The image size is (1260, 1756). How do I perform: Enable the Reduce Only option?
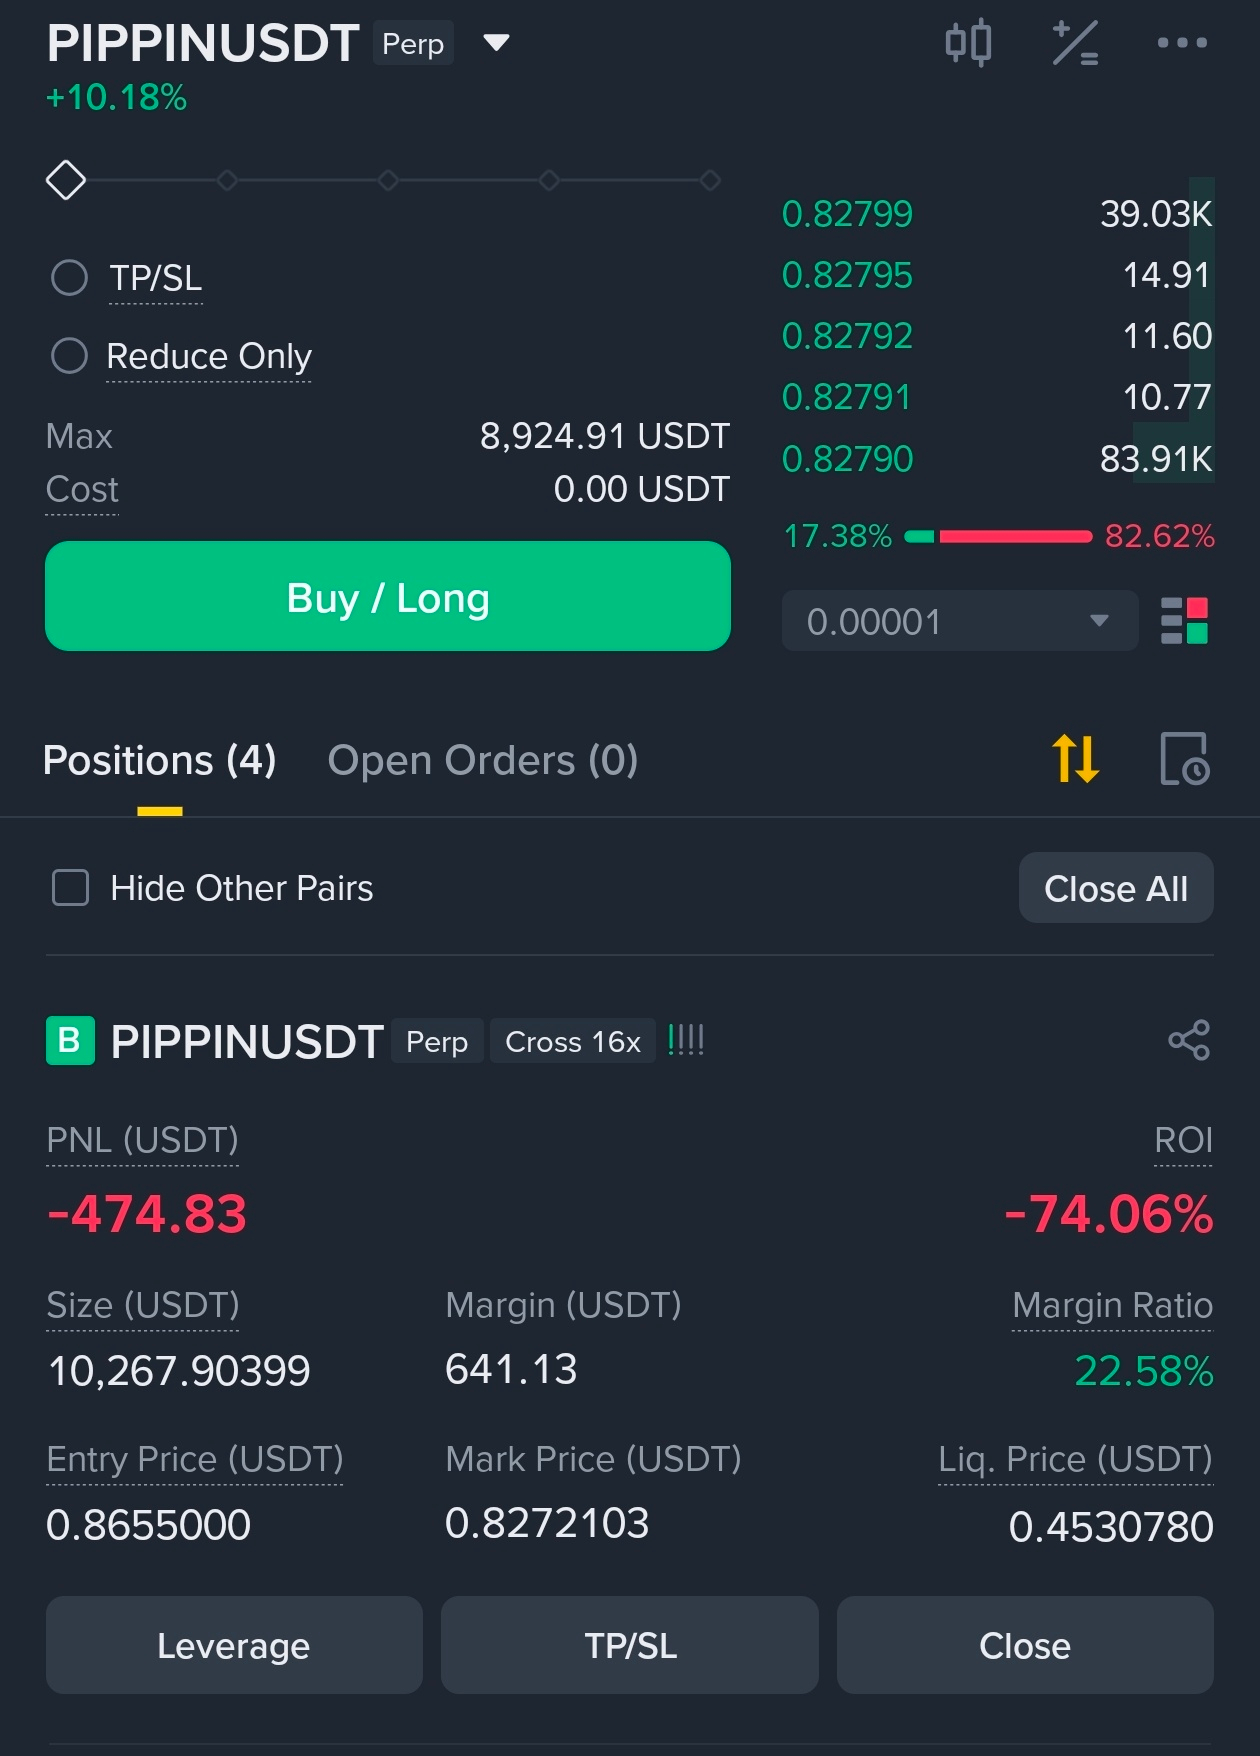pyautogui.click(x=69, y=355)
